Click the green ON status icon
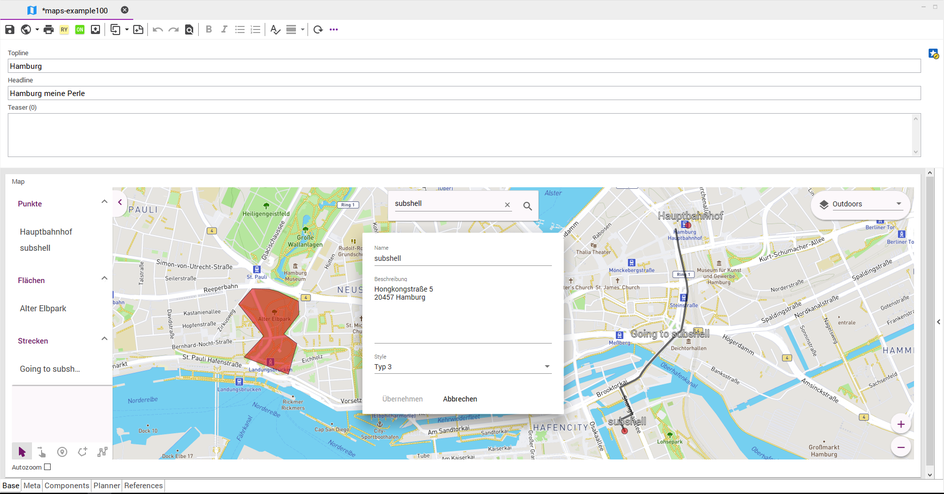 tap(79, 29)
